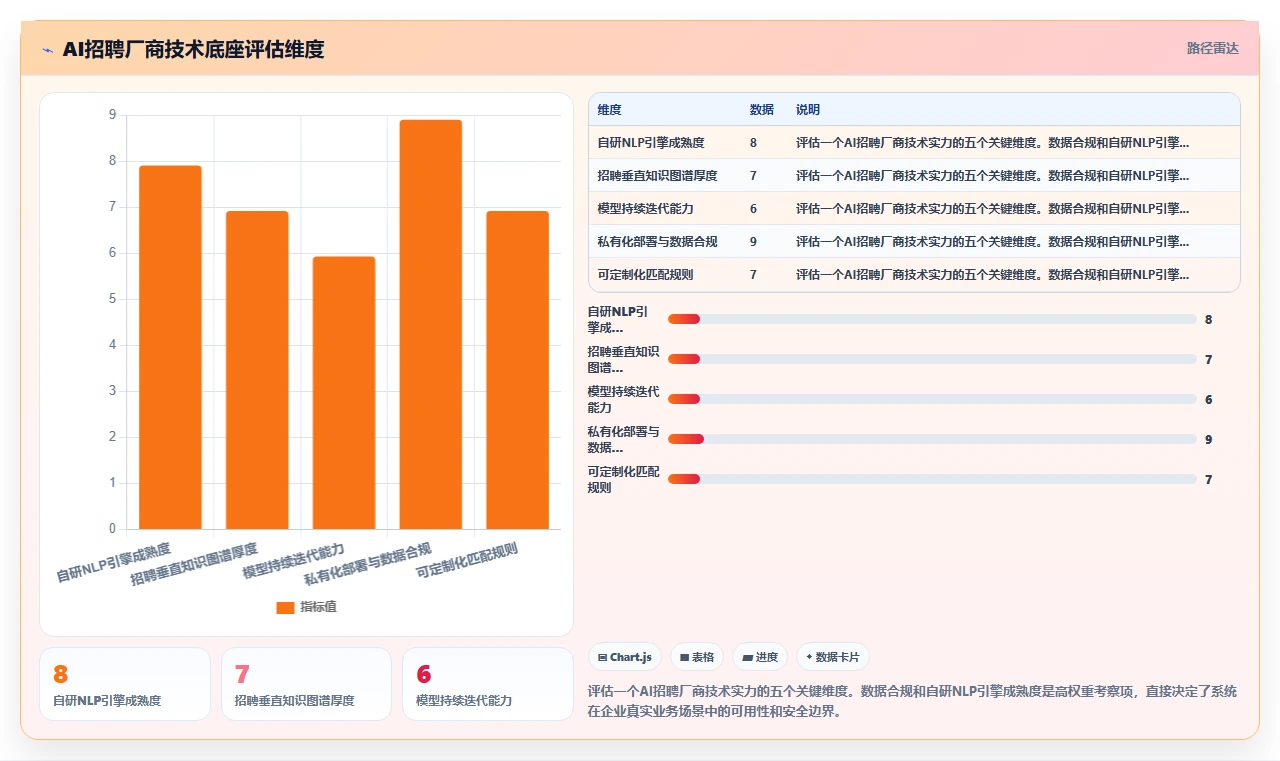Click the 私有化部署与数据... progress bar
1280x761 pixels.
pos(932,439)
